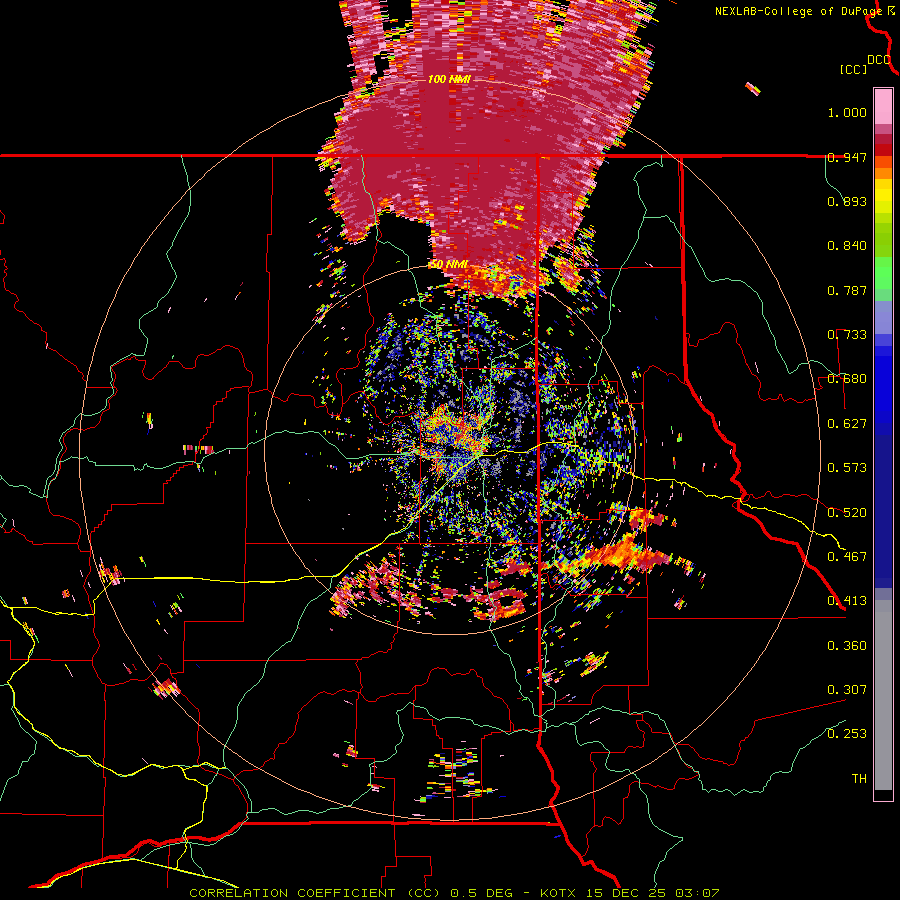
Task: Pick the gray bottom segment of color bar
Action: tap(883, 695)
